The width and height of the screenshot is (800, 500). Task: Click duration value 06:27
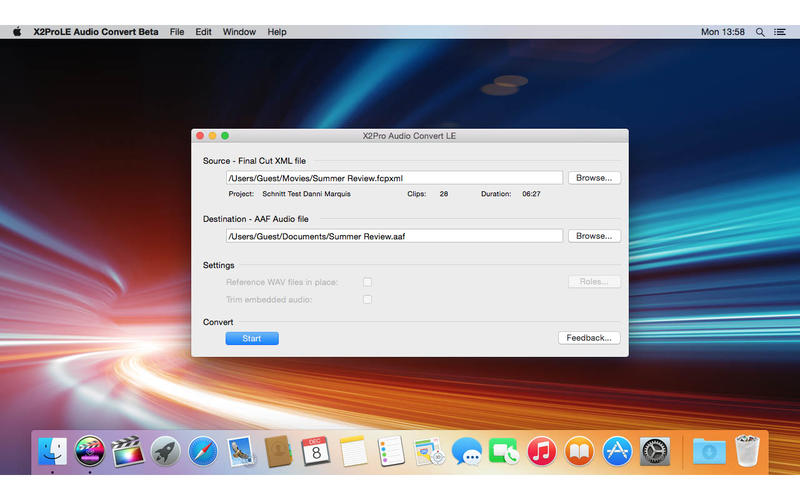click(531, 194)
